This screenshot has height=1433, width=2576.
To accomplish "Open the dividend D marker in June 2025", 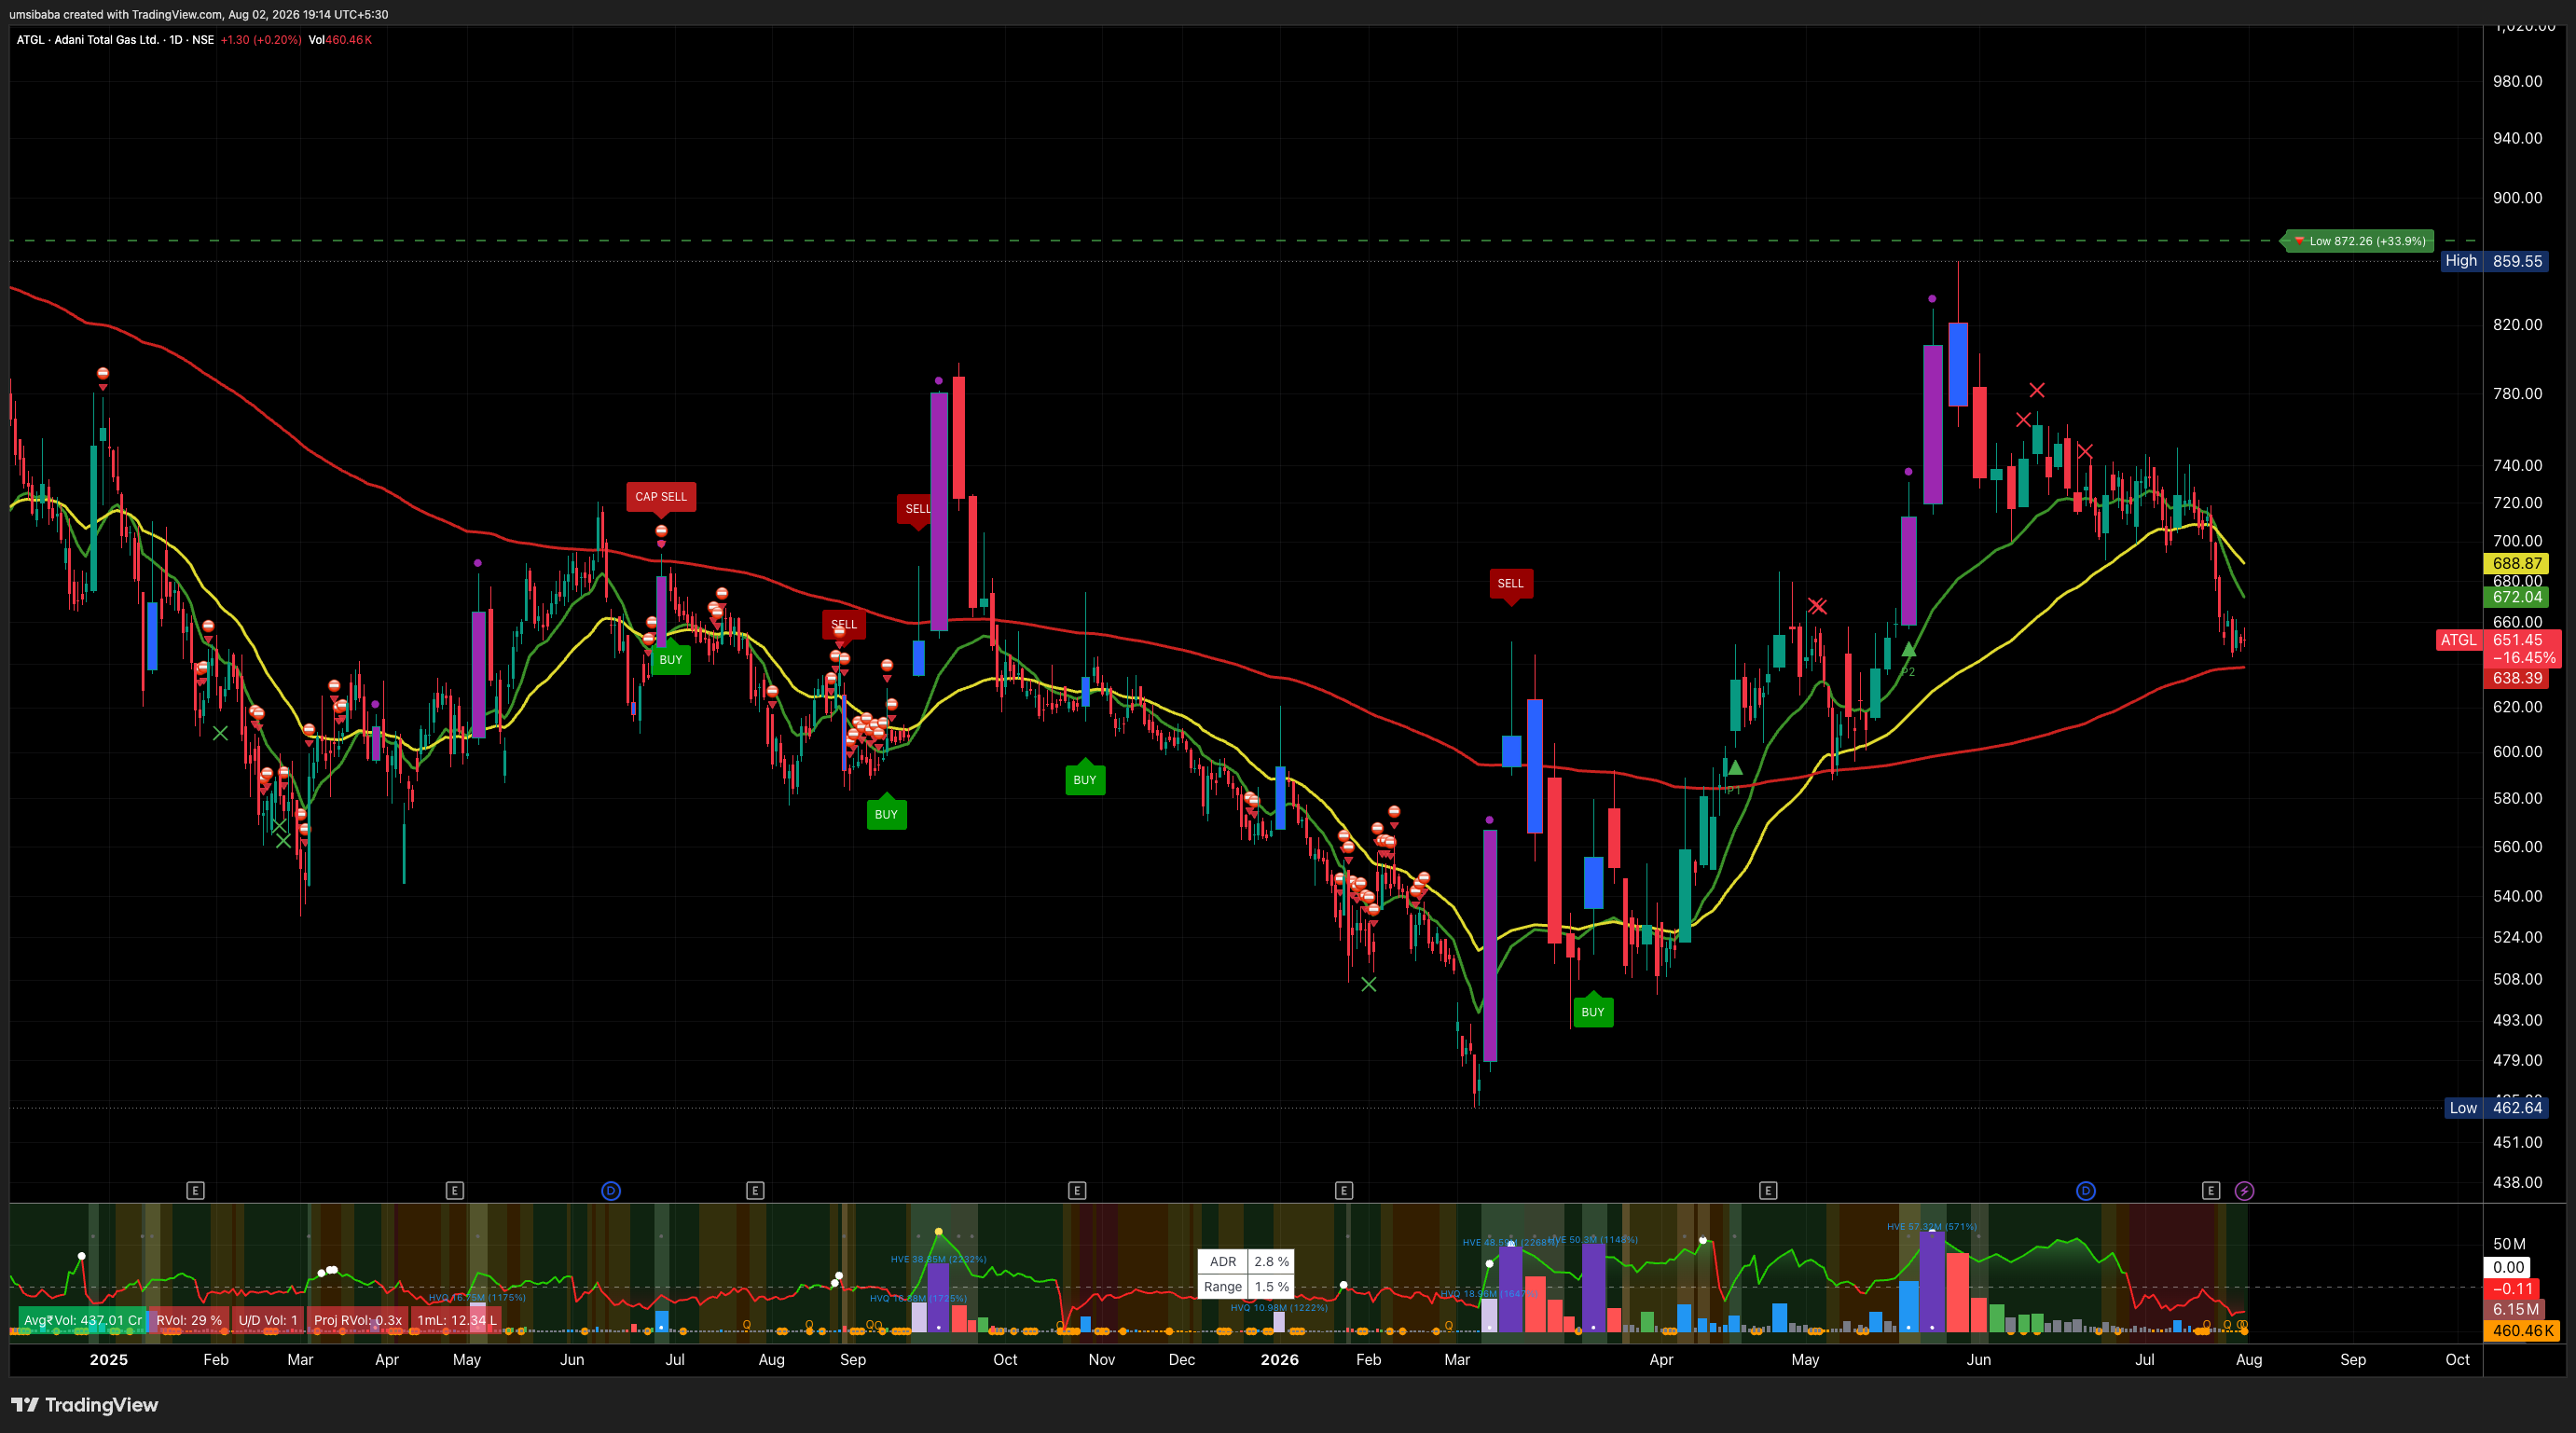I will (611, 1190).
